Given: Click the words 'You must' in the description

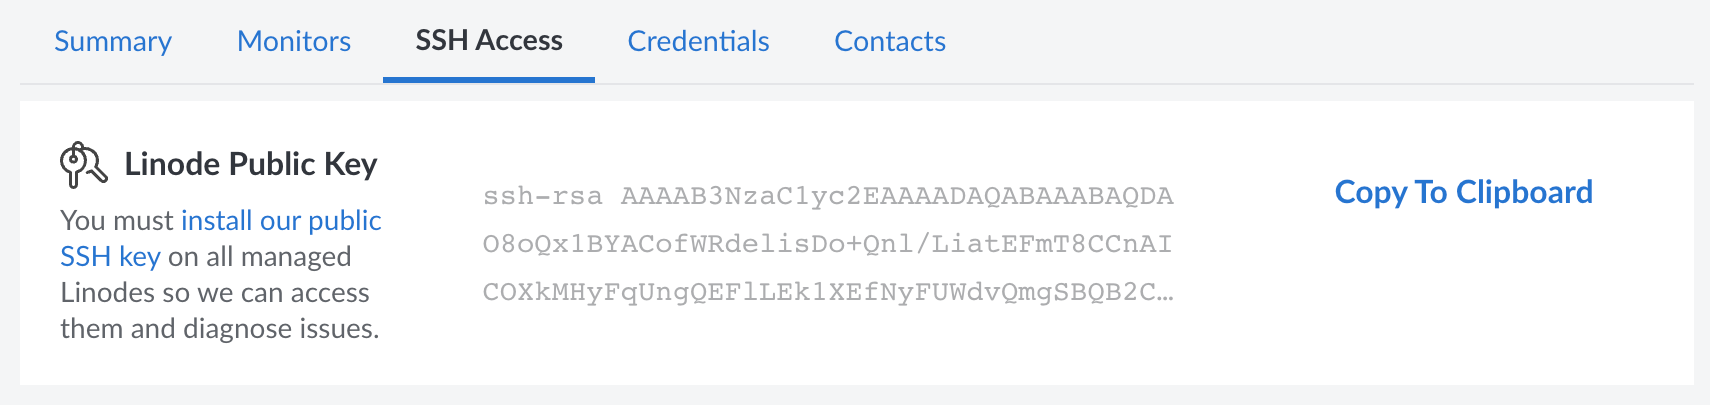Looking at the screenshot, I should pyautogui.click(x=117, y=220).
